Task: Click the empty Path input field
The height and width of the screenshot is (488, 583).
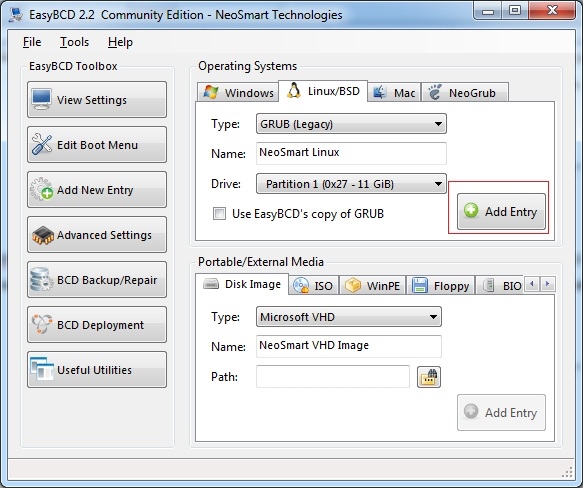Action: (333, 376)
